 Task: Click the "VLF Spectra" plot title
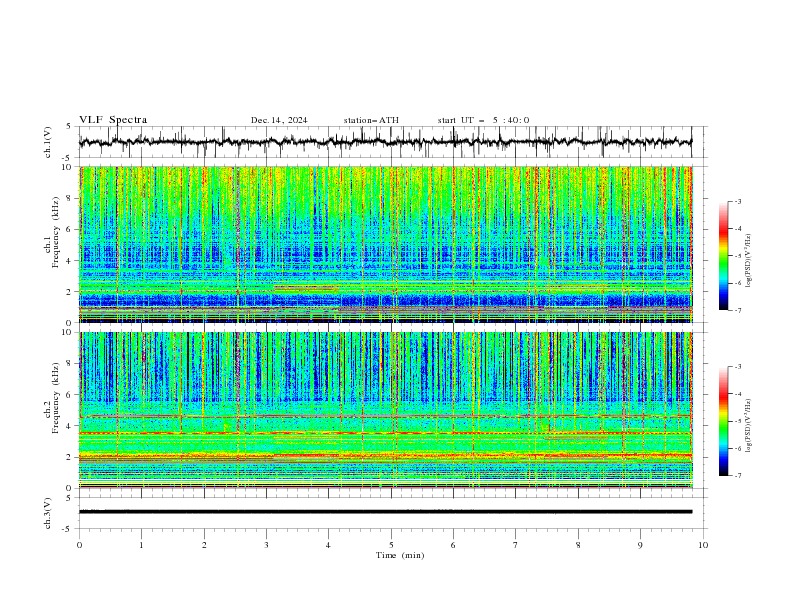(x=113, y=120)
